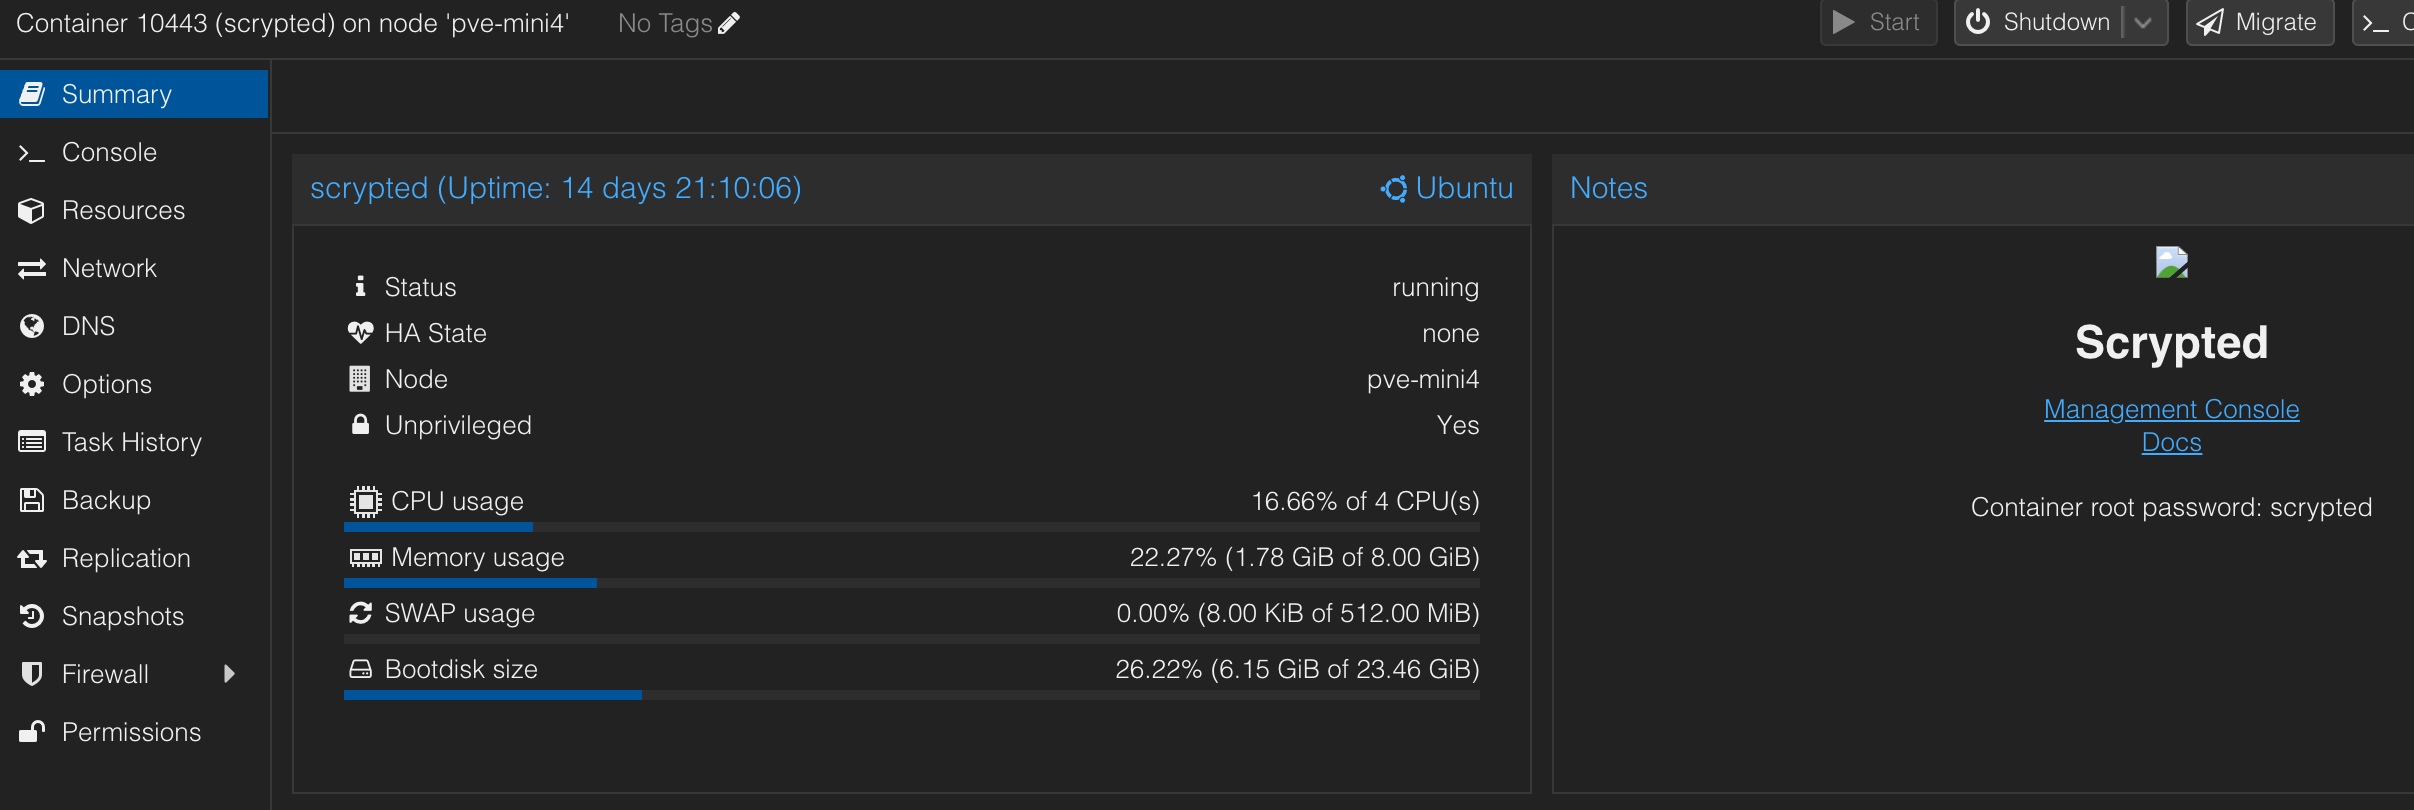Click the Migrate button
2414x810 pixels.
point(2260,22)
